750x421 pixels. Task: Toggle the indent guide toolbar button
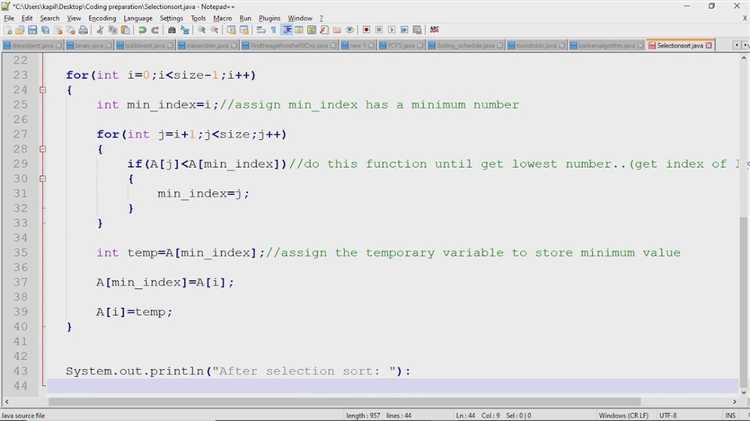[287, 30]
